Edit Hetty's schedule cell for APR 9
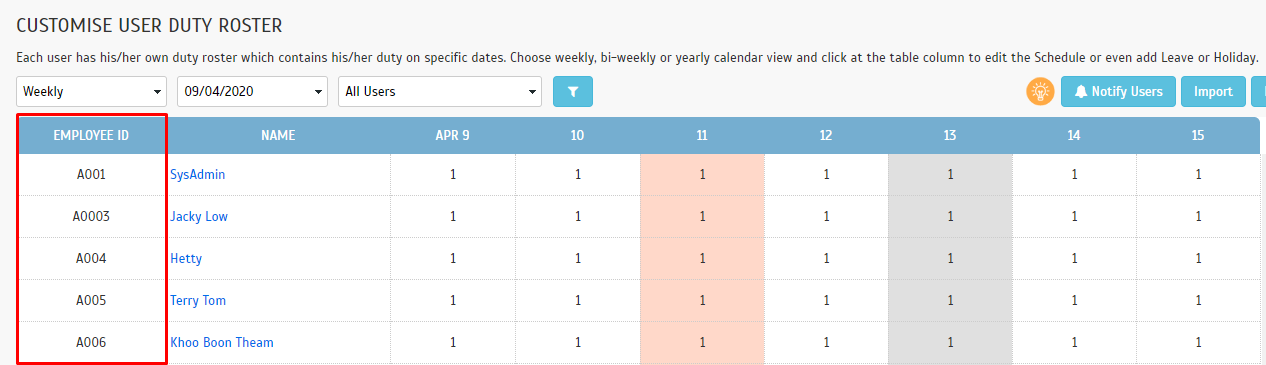The width and height of the screenshot is (1266, 365). 453,258
